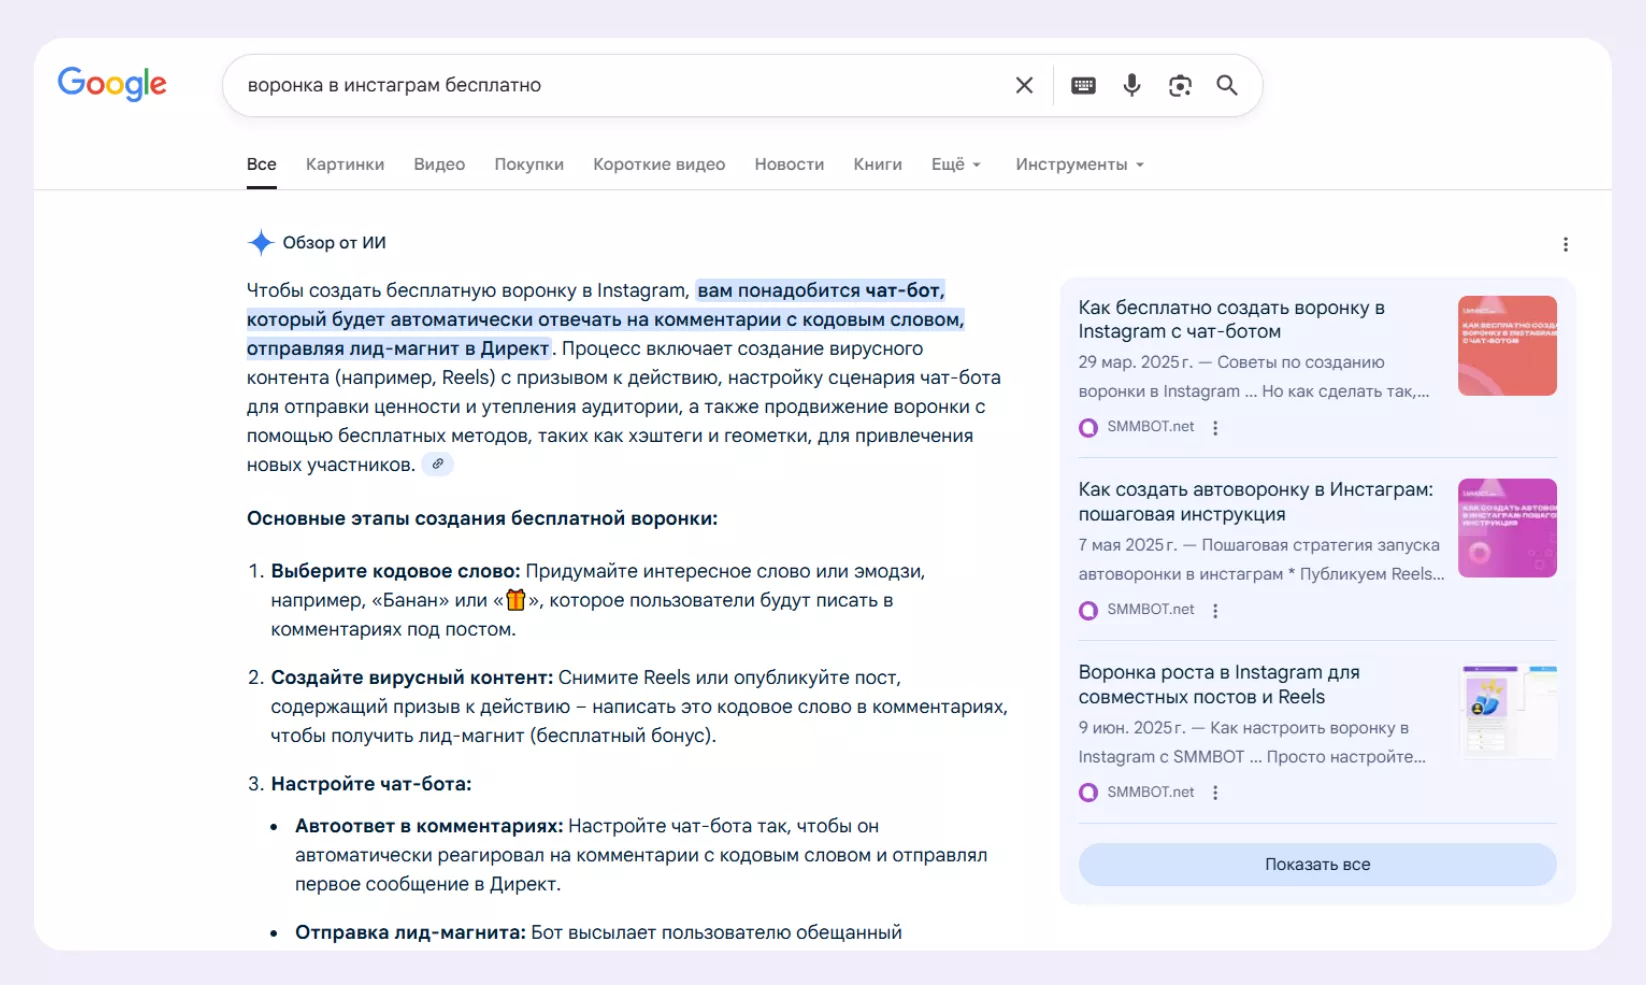Start voice search with microphone icon
Image resolution: width=1646 pixels, height=985 pixels.
tap(1131, 86)
